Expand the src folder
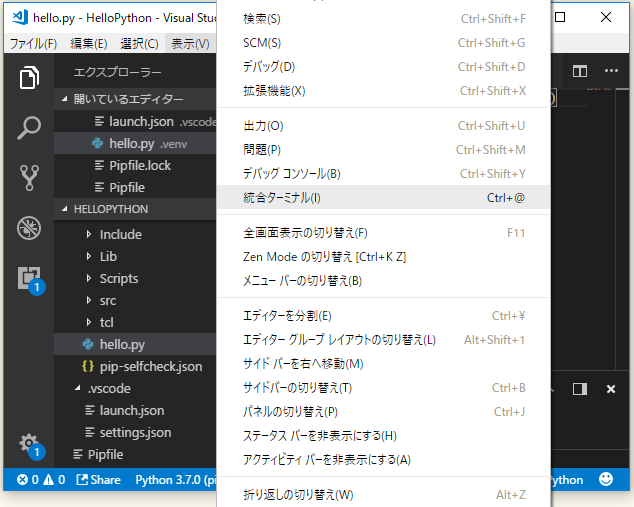Image resolution: width=634 pixels, height=507 pixels. [x=135, y=300]
